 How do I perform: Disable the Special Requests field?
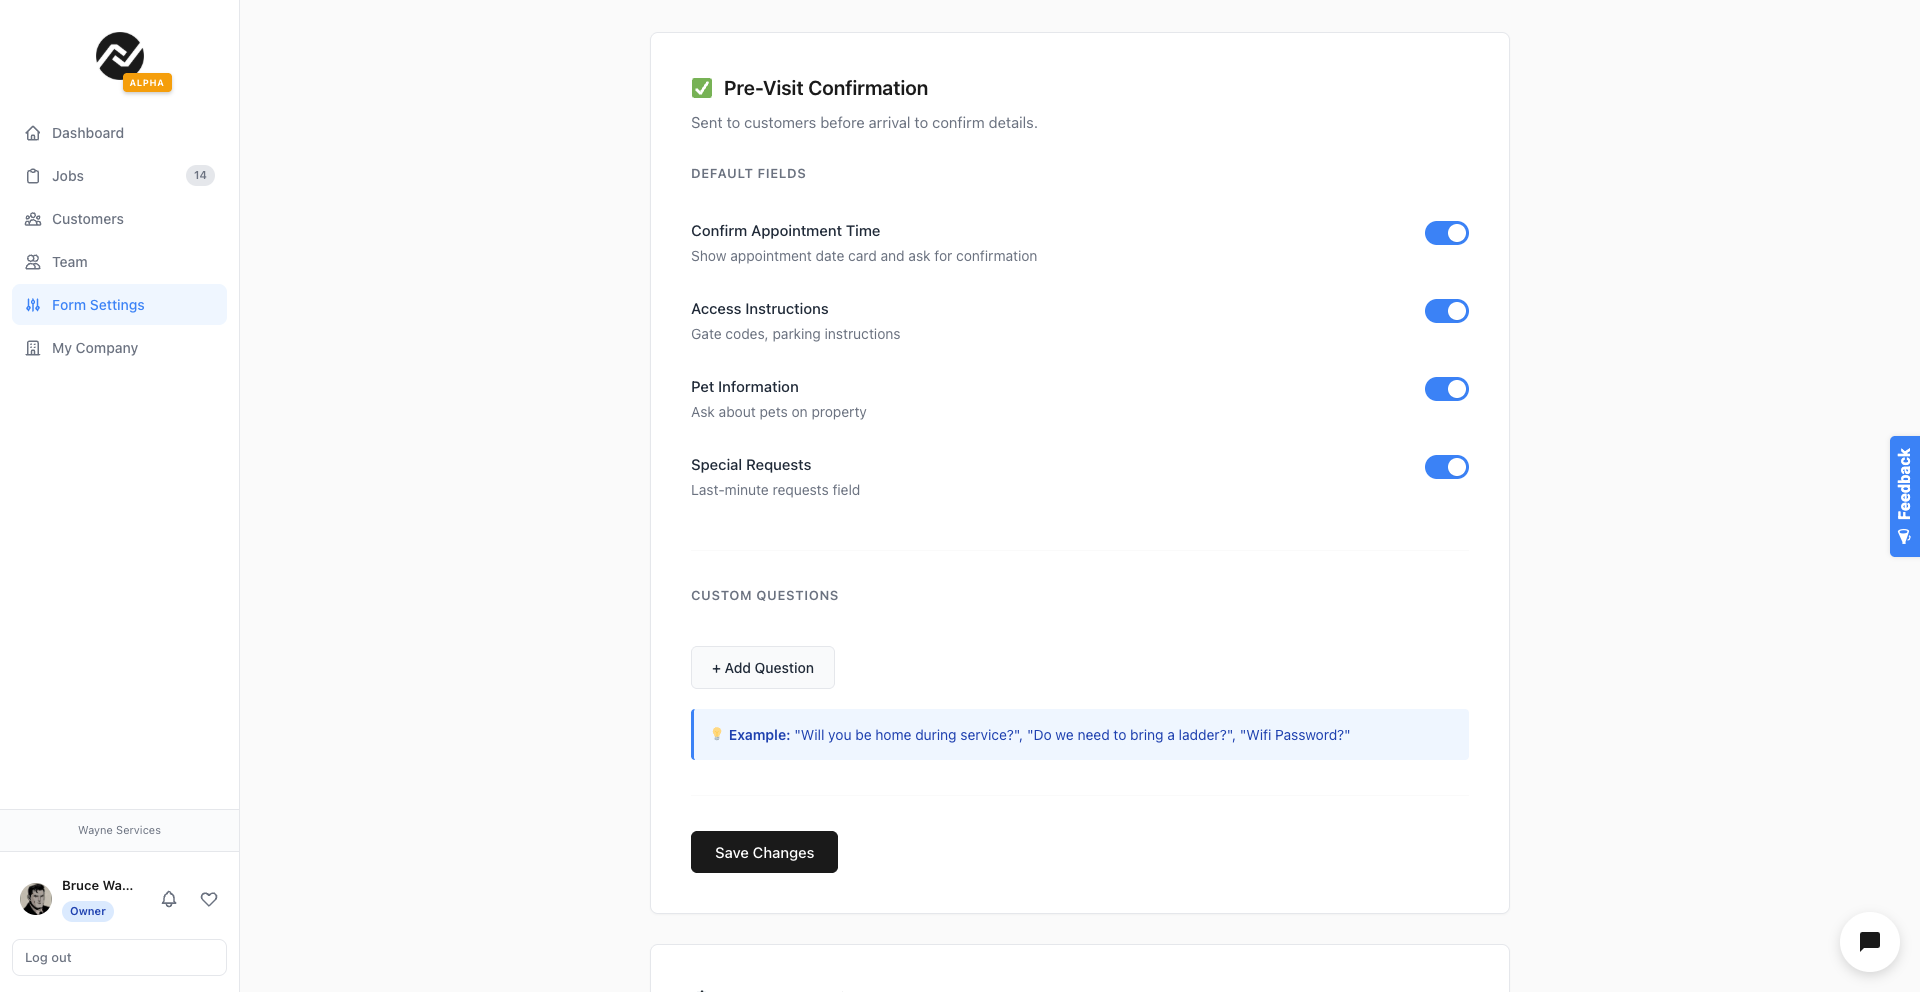pos(1447,467)
